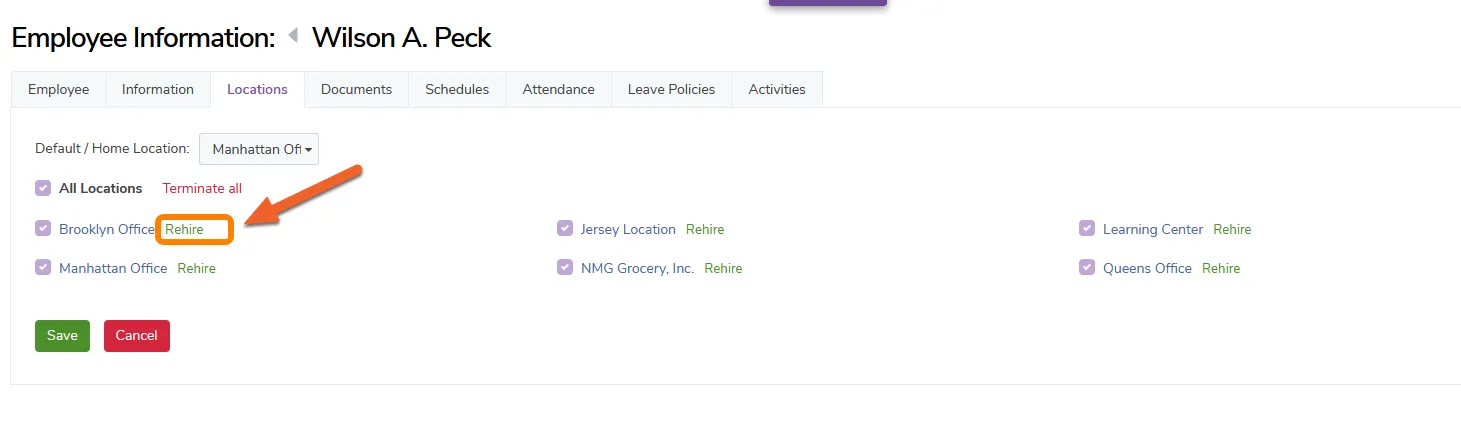Click Rehire next to Manhattan Office

click(x=196, y=268)
